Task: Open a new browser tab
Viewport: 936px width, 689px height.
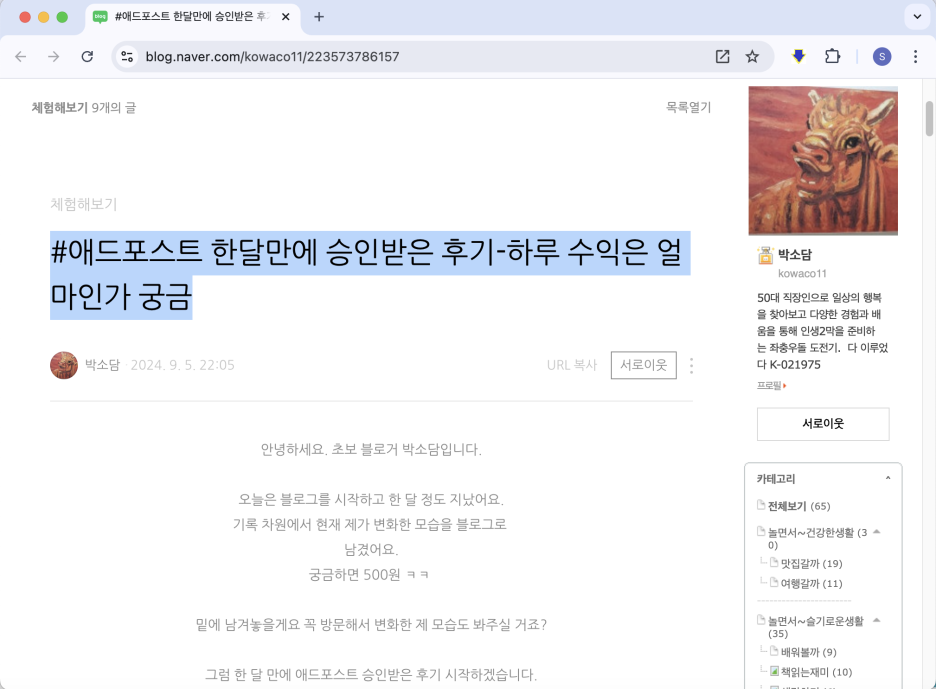Action: tap(319, 17)
